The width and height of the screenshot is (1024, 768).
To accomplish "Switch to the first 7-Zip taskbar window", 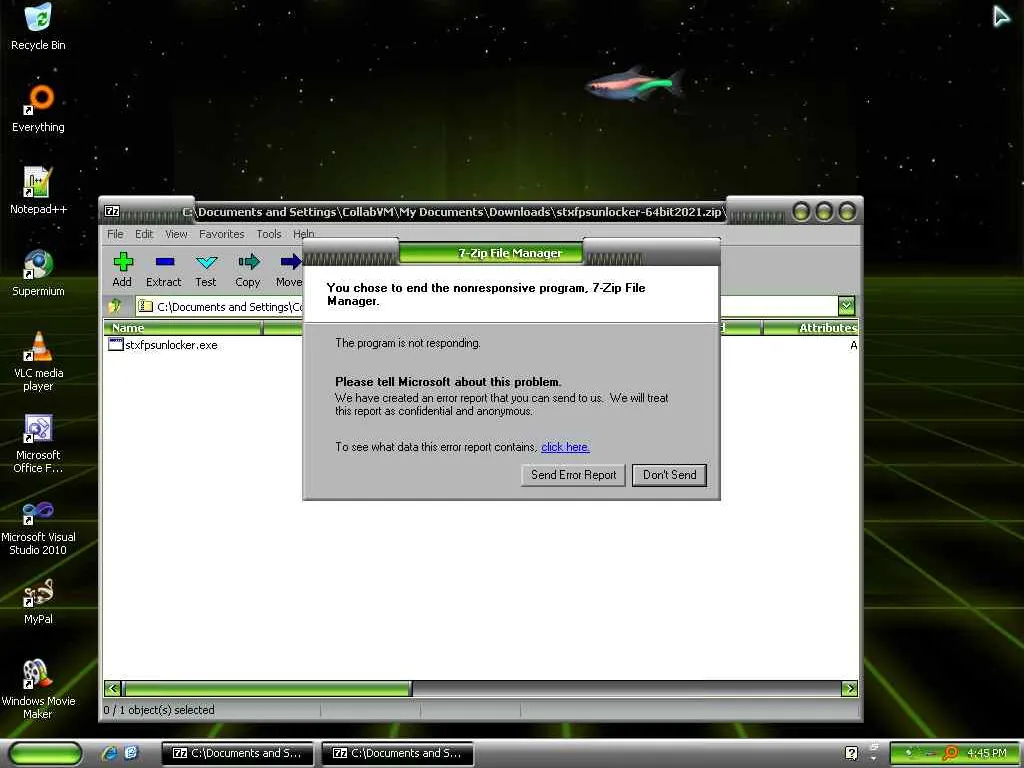I will (x=238, y=753).
